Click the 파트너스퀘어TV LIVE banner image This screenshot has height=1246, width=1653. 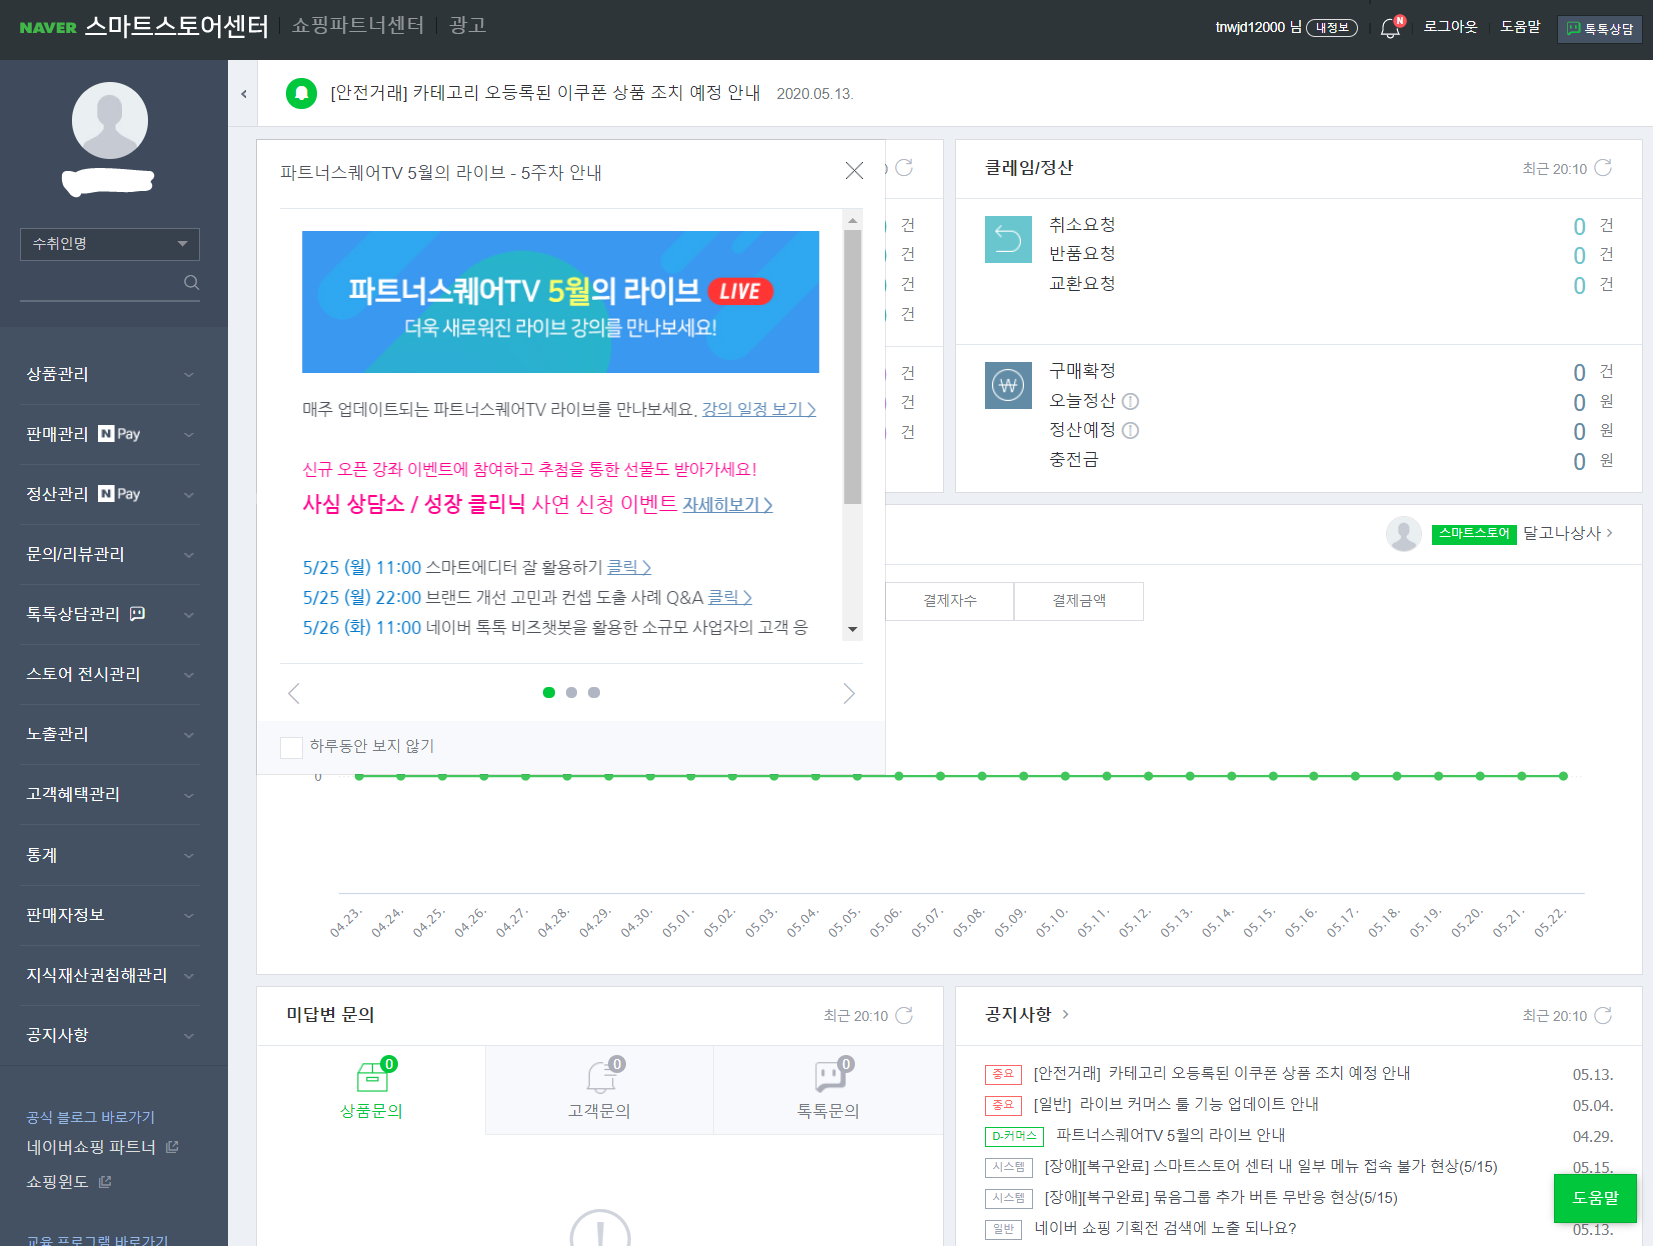[560, 302]
